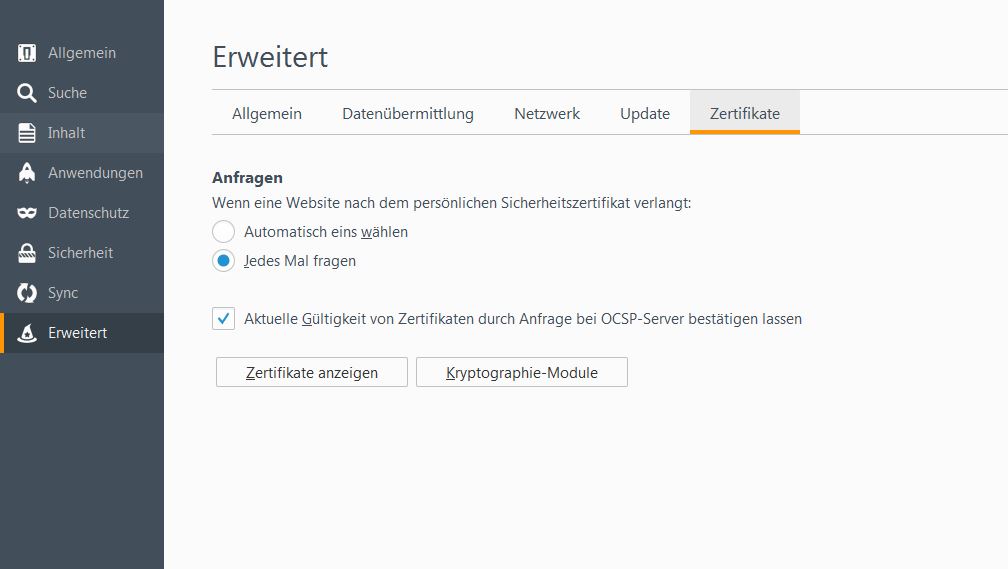
Task: Select the Erweitert wizard hat icon
Action: click(27, 333)
